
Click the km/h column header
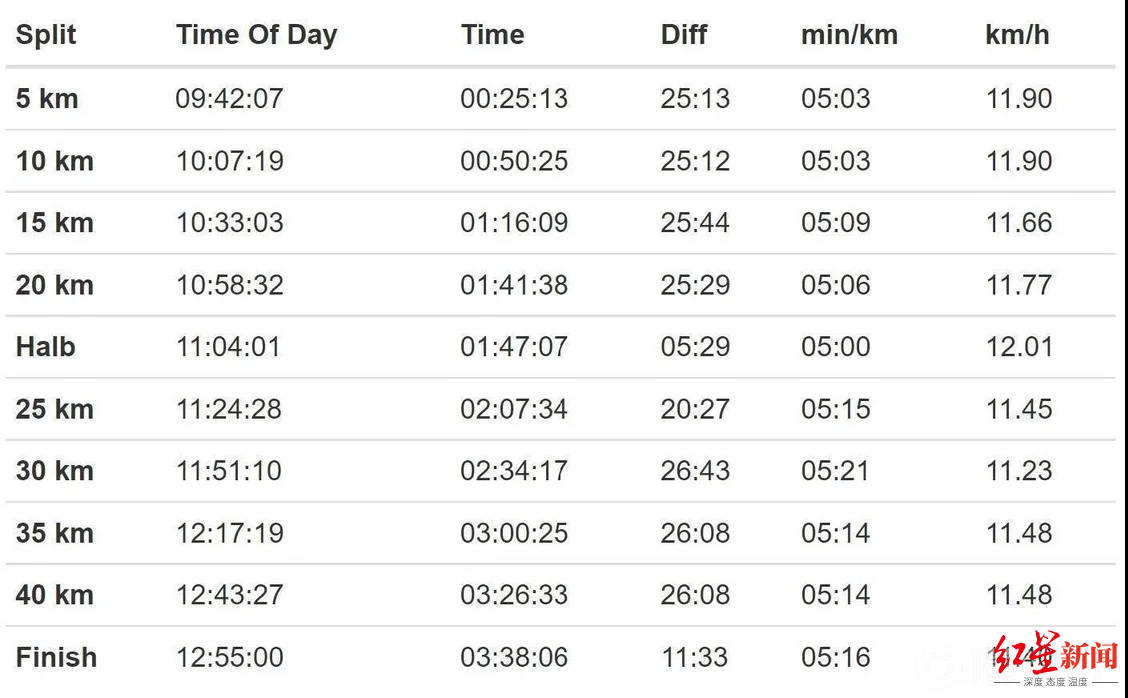point(1017,35)
